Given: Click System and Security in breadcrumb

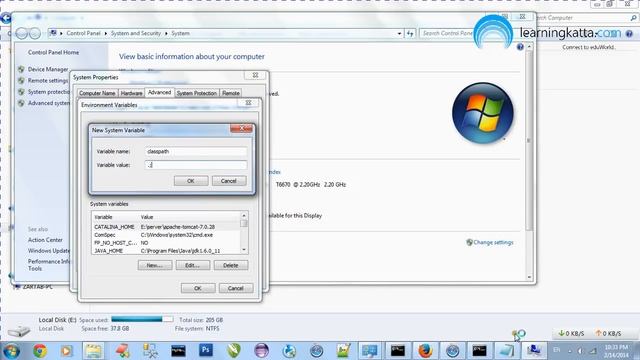Looking at the screenshot, I should [136, 33].
